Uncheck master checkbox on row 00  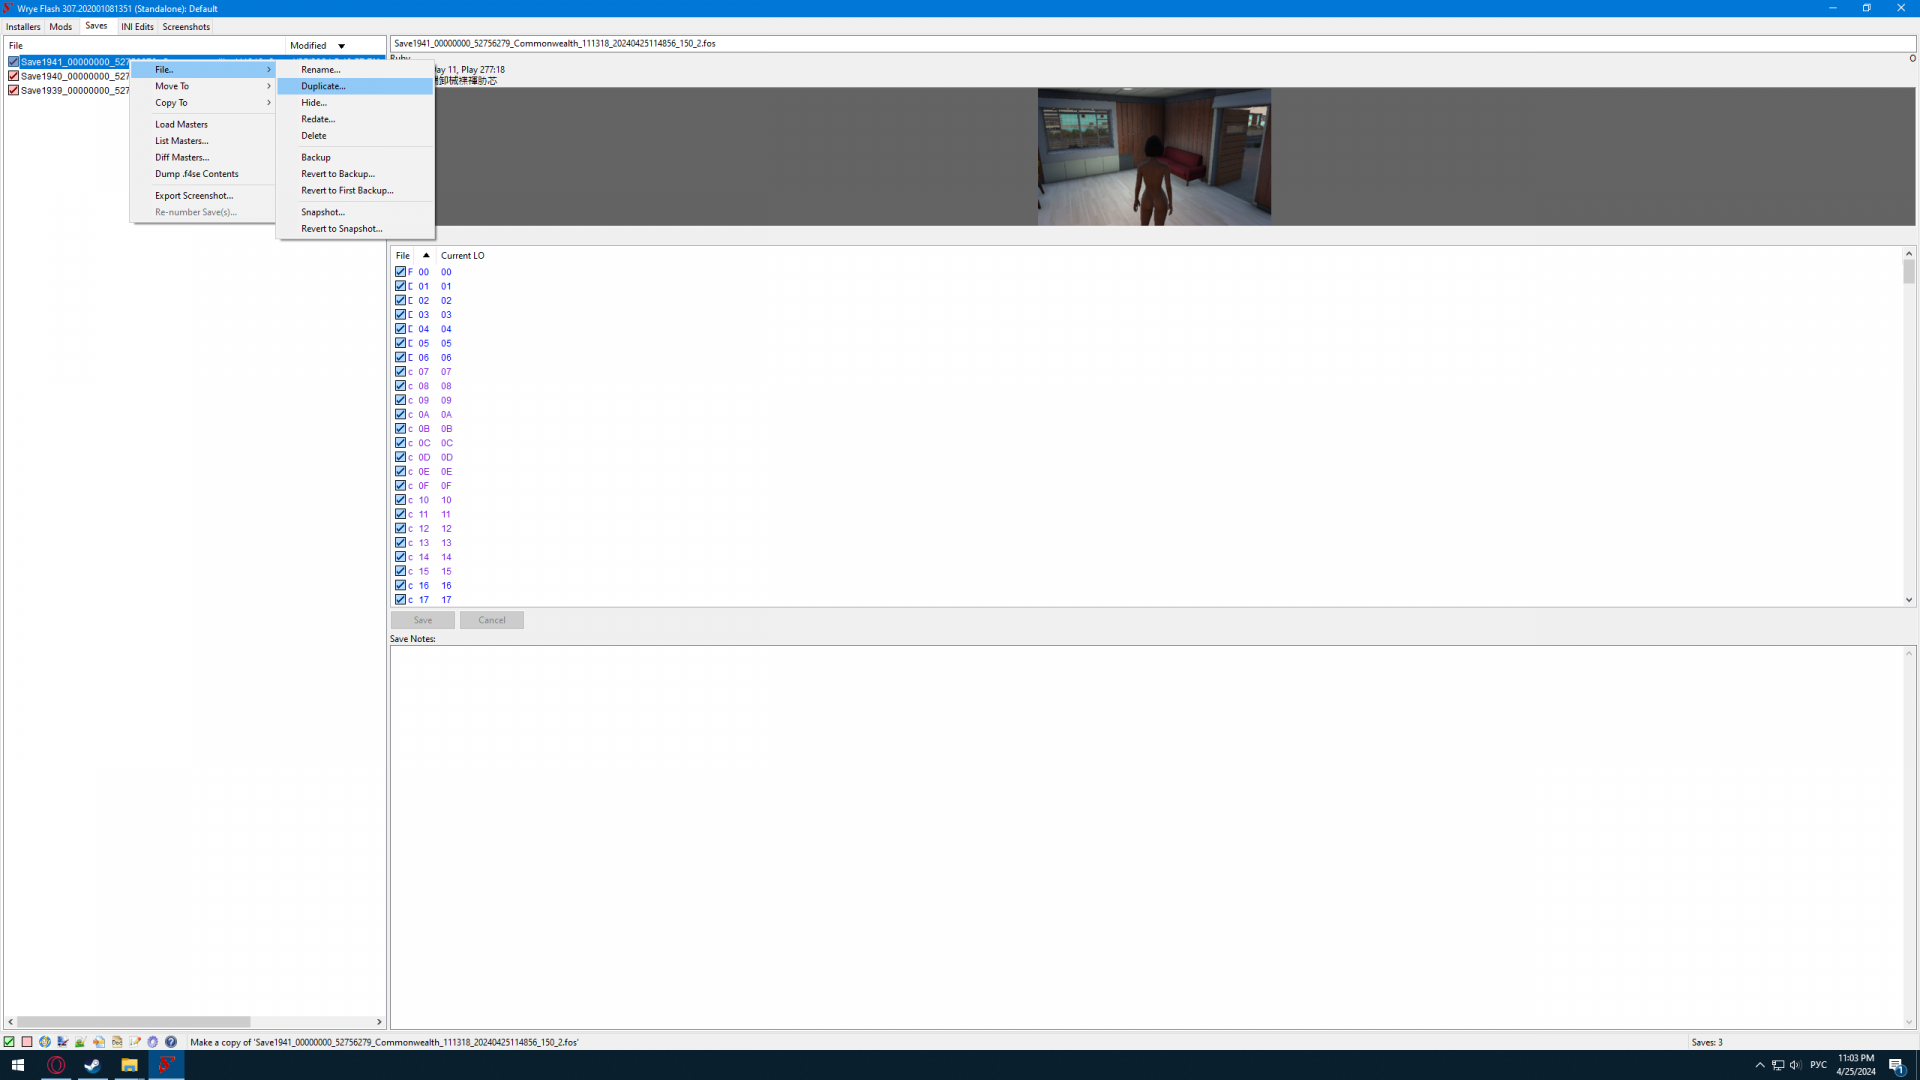[x=400, y=271]
